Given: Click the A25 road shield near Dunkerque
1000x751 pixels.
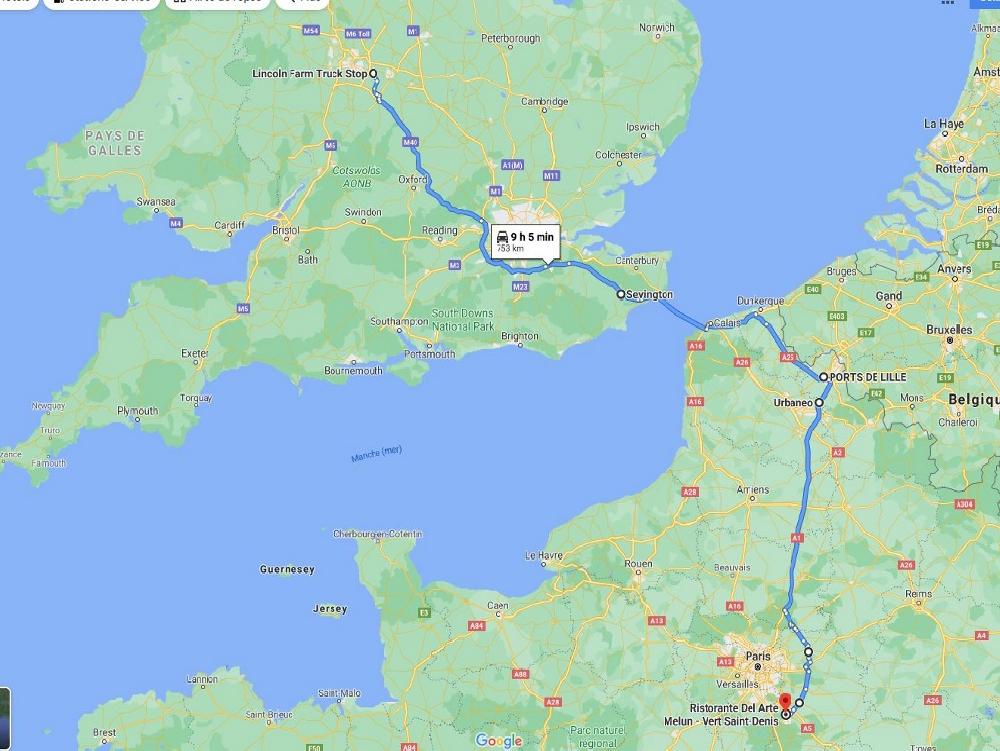Looking at the screenshot, I should point(788,357).
